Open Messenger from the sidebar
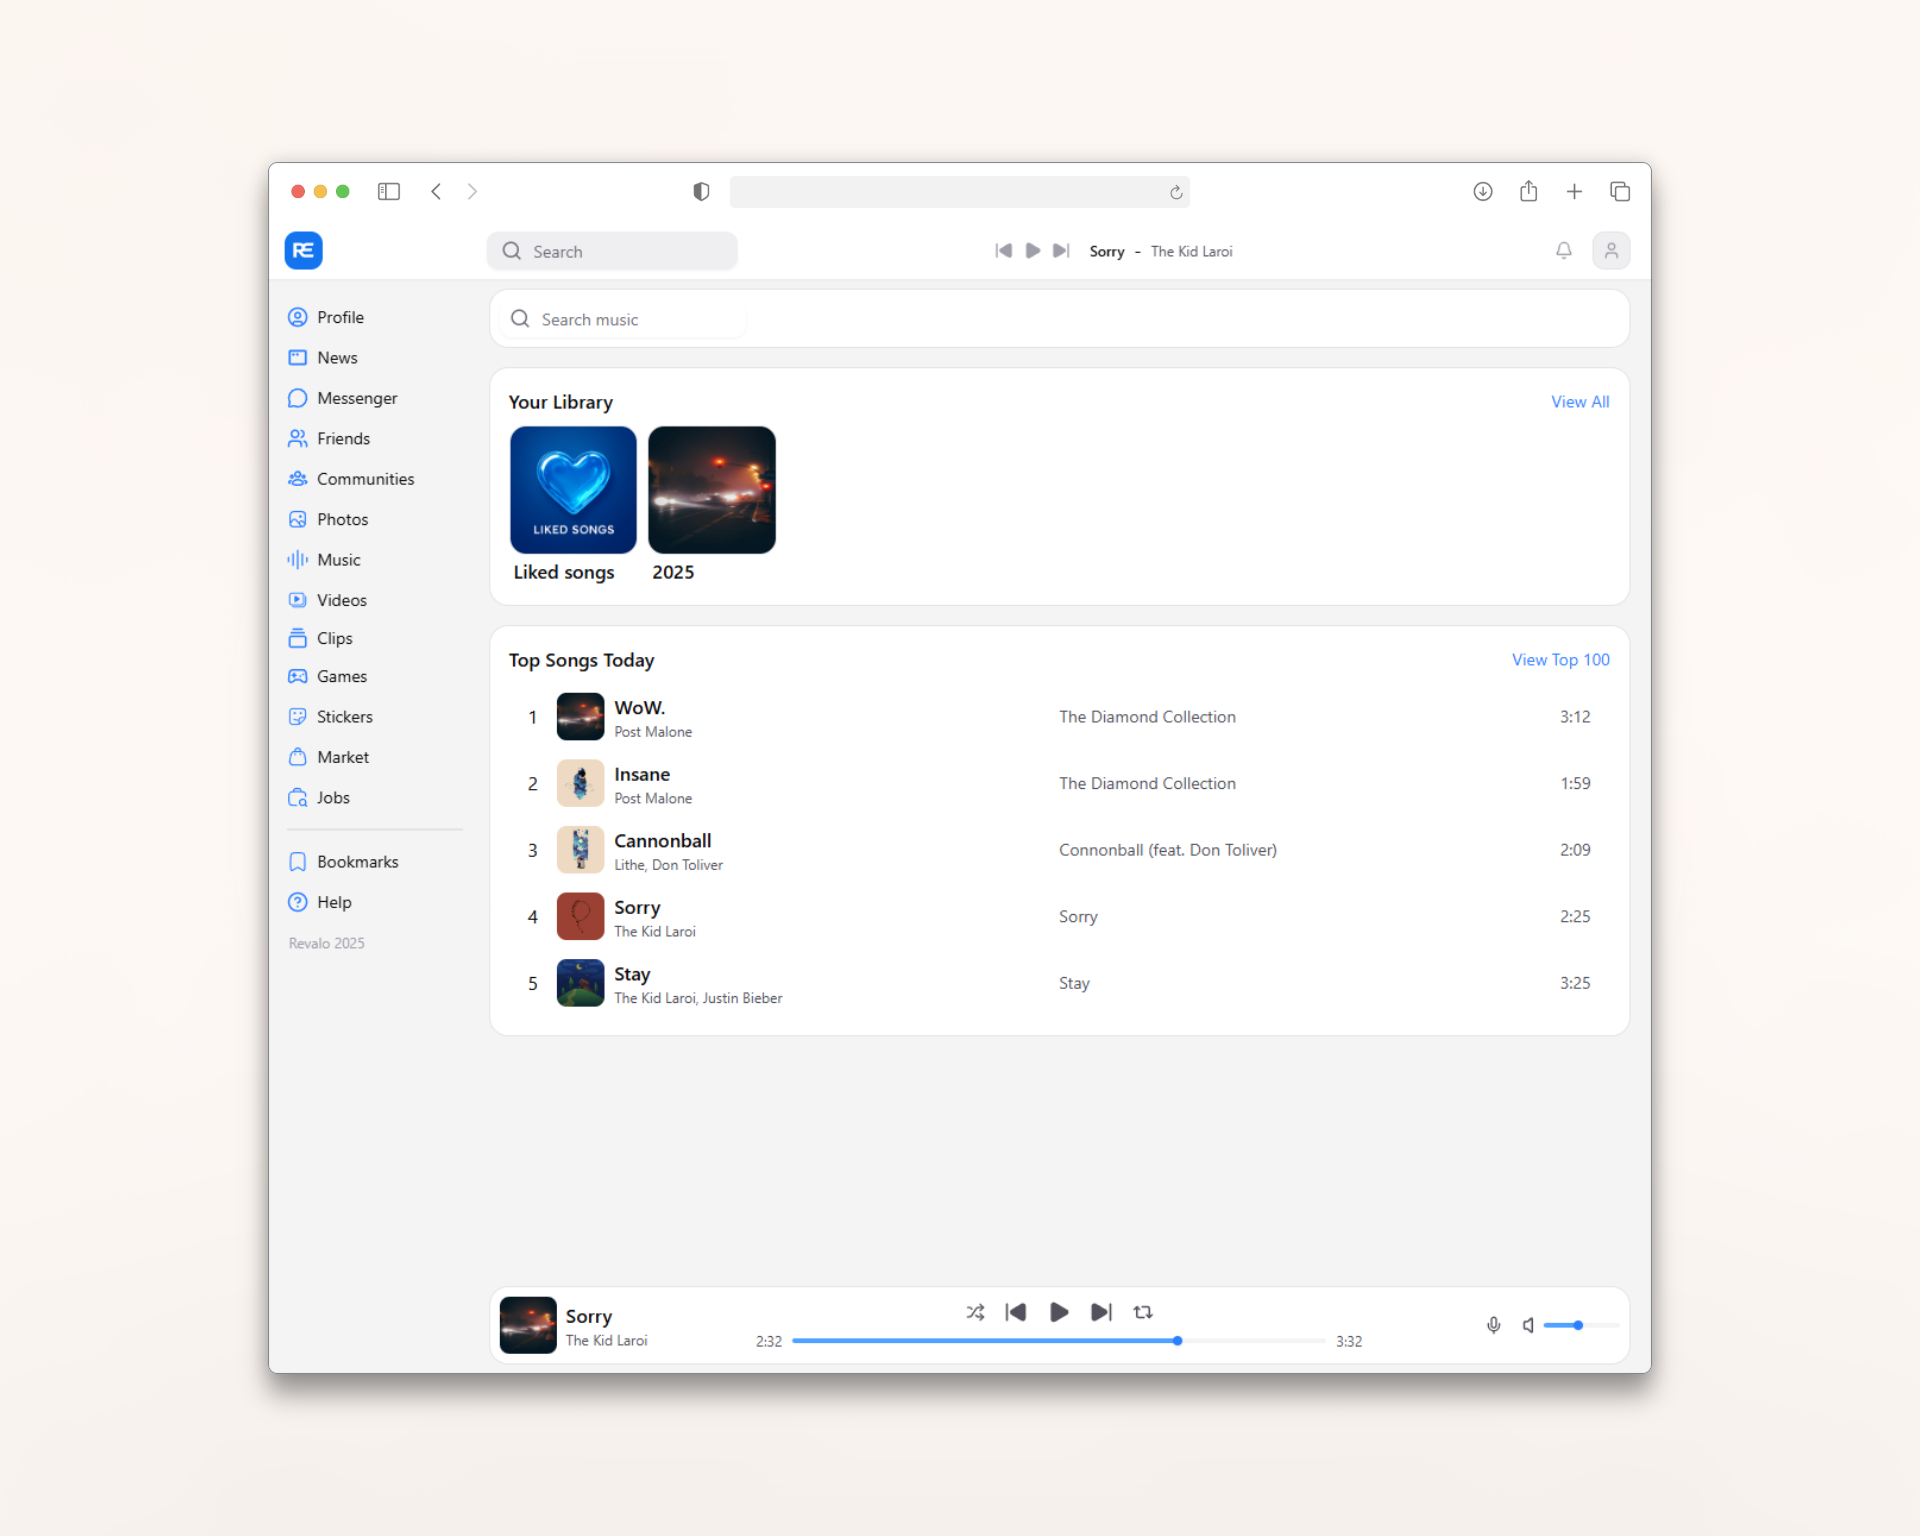The width and height of the screenshot is (1920, 1536). pyautogui.click(x=356, y=397)
